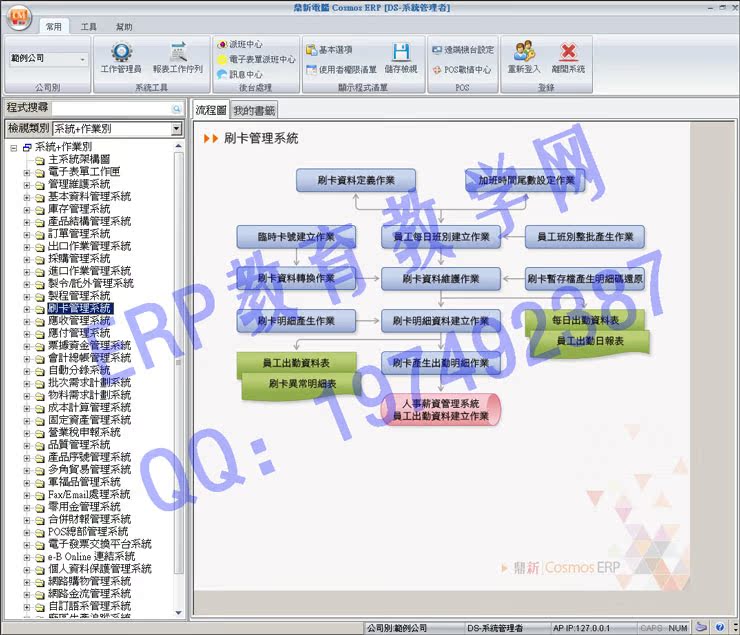
Task: Select the 常用 ribbon tab
Action: (x=54, y=27)
